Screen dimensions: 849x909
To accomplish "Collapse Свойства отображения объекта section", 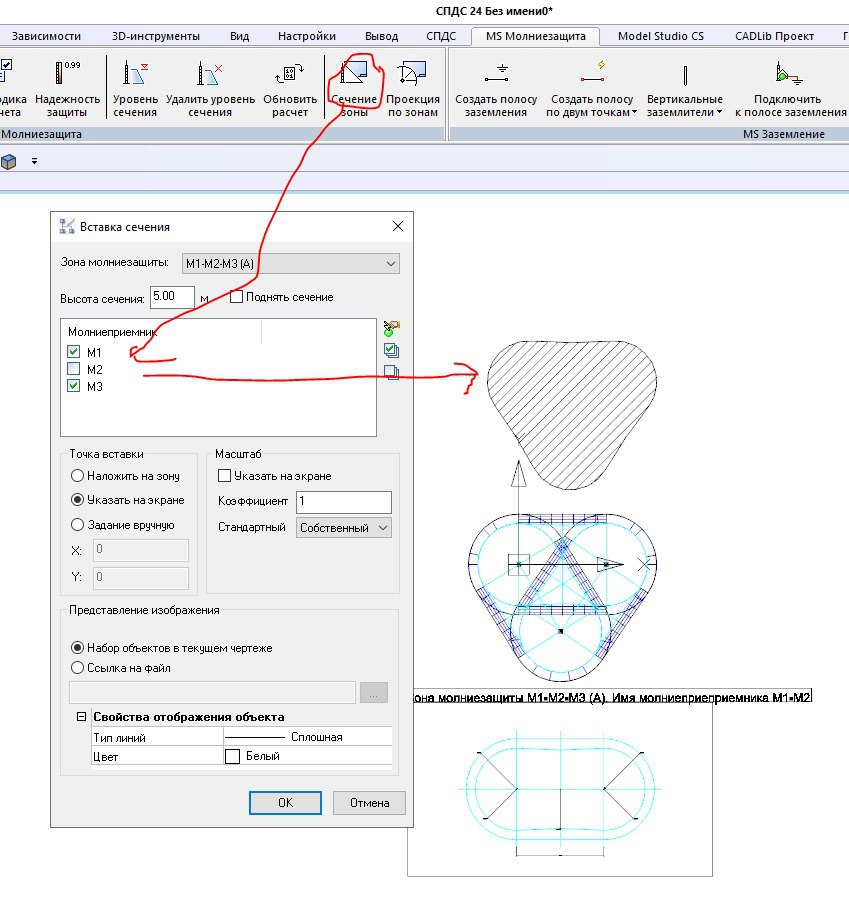I will 81,717.
